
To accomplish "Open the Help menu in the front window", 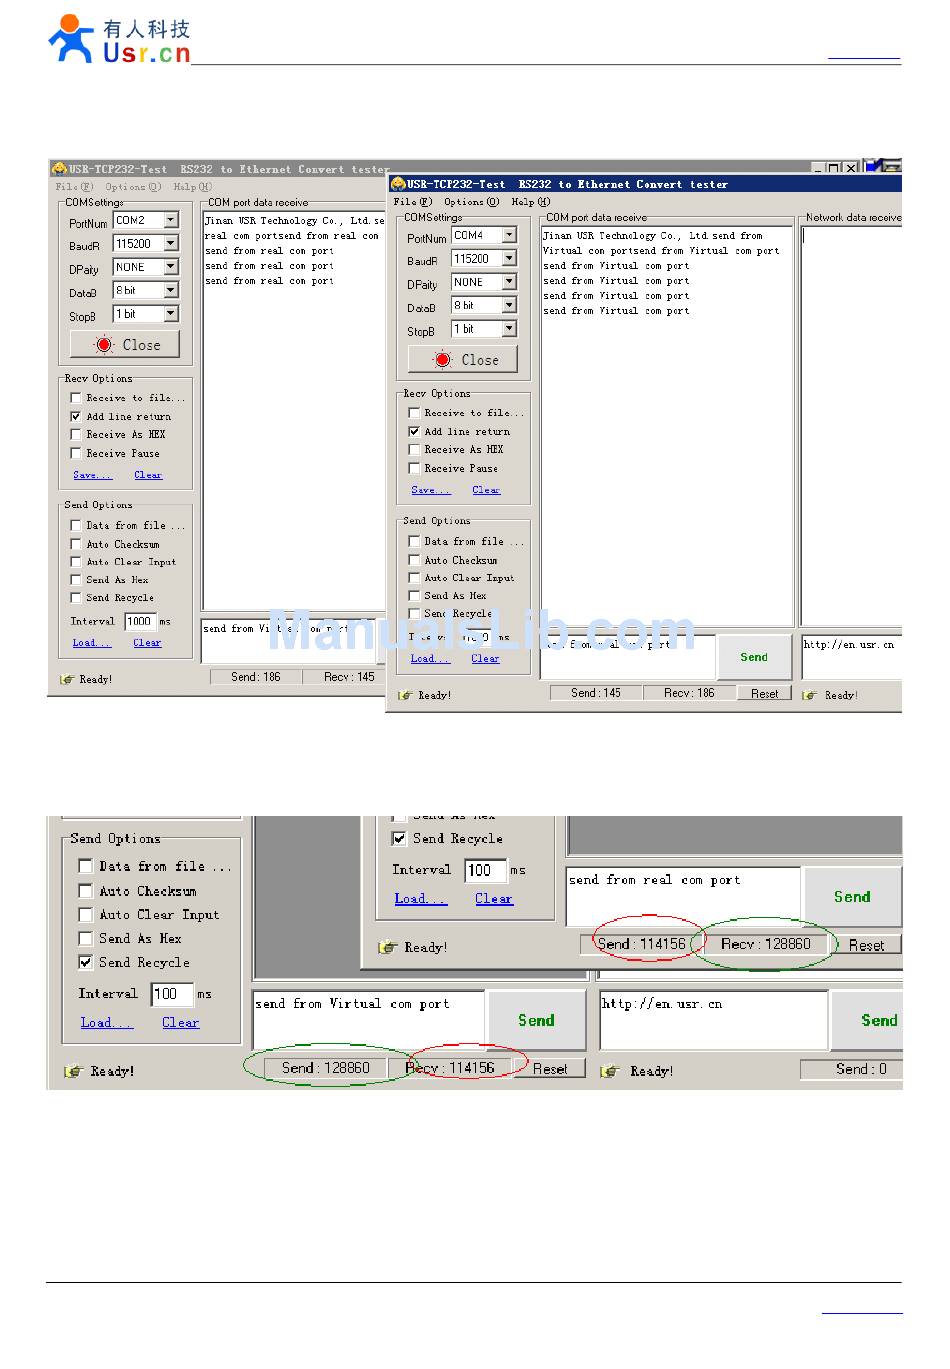I will pyautogui.click(x=530, y=202).
